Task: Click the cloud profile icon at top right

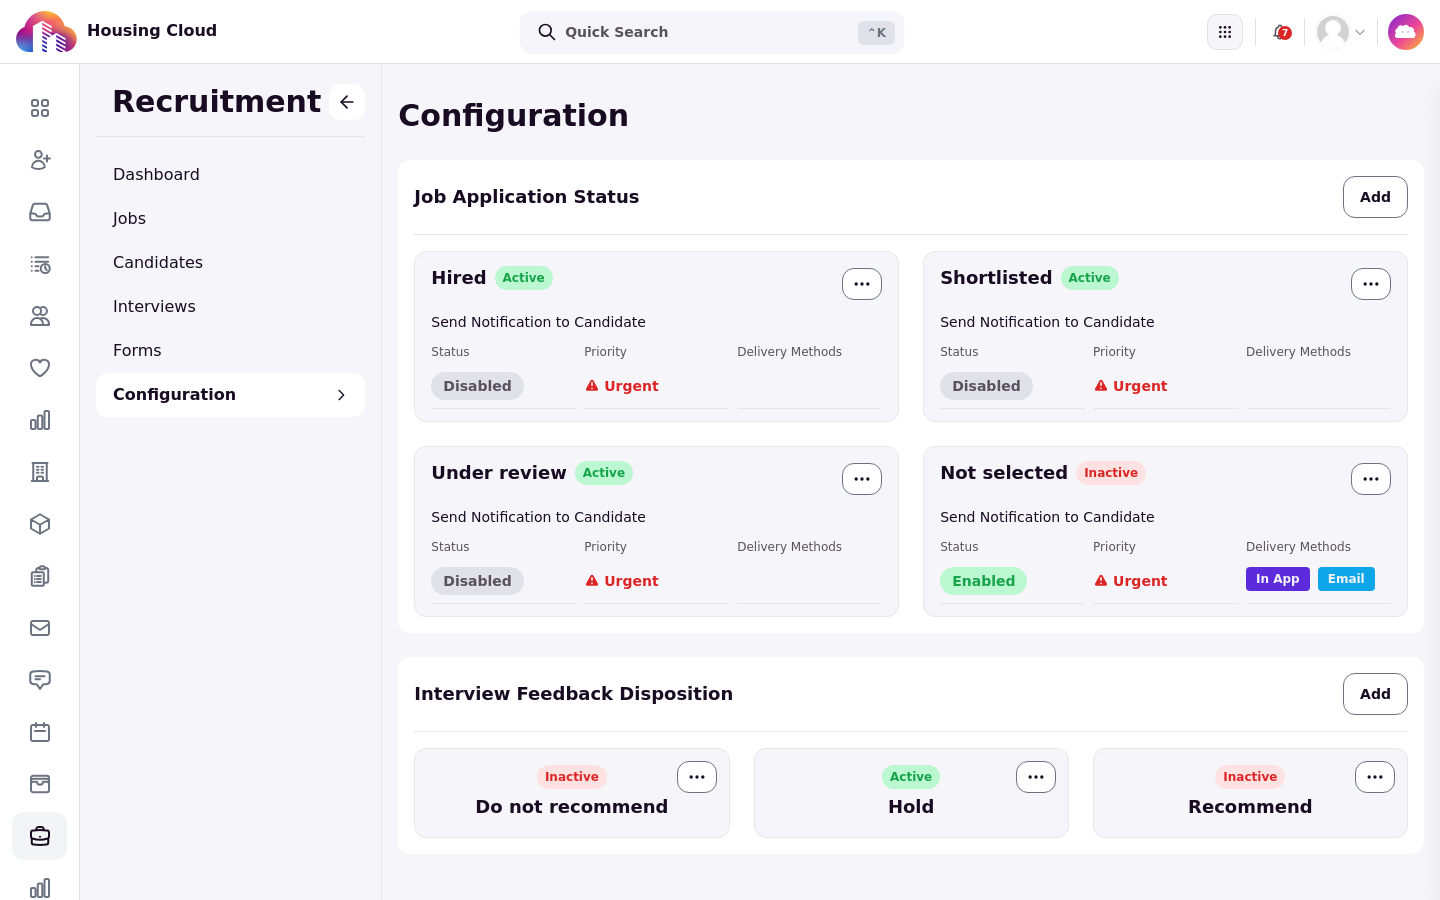Action: (x=1406, y=32)
